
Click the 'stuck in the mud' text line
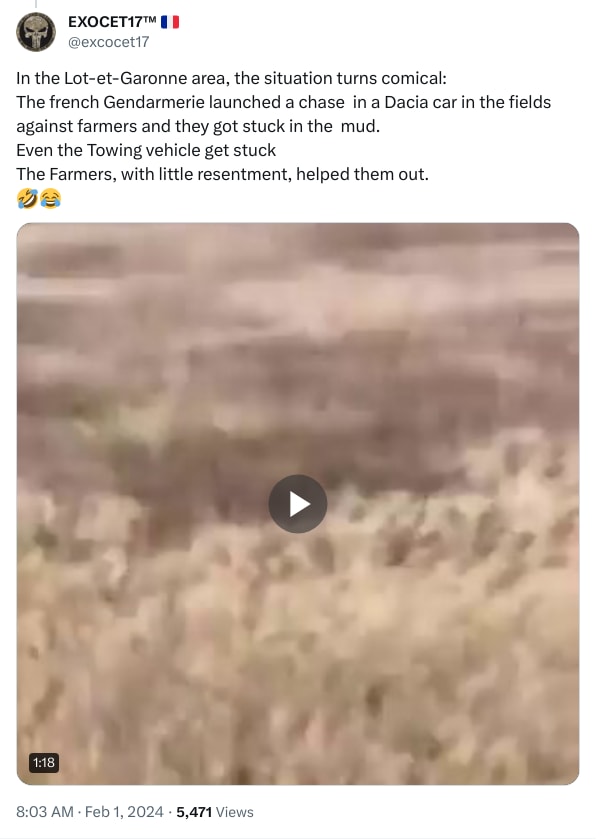click(198, 126)
